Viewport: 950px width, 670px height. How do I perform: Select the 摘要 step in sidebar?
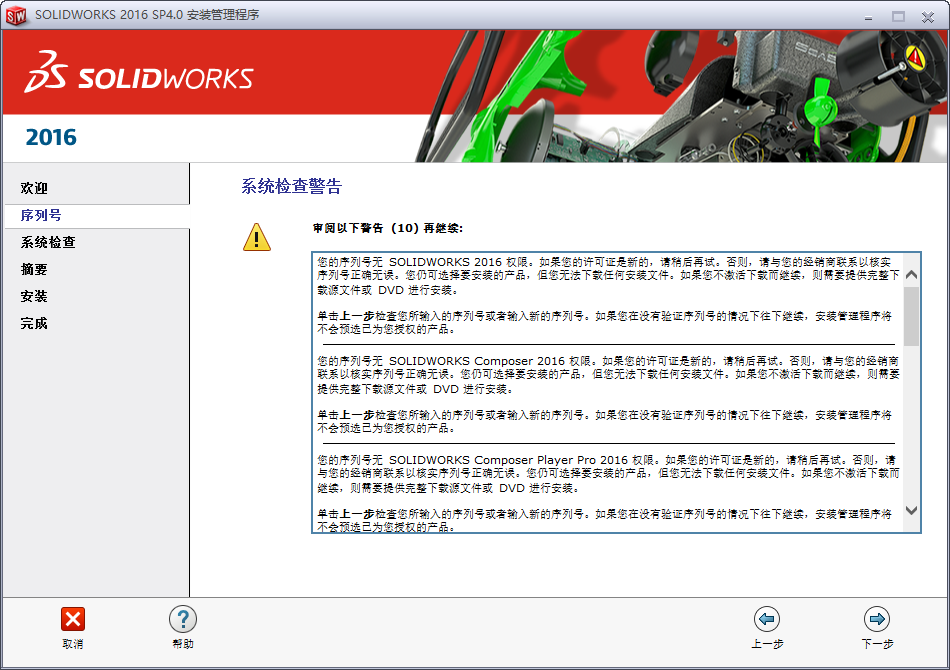(34, 269)
